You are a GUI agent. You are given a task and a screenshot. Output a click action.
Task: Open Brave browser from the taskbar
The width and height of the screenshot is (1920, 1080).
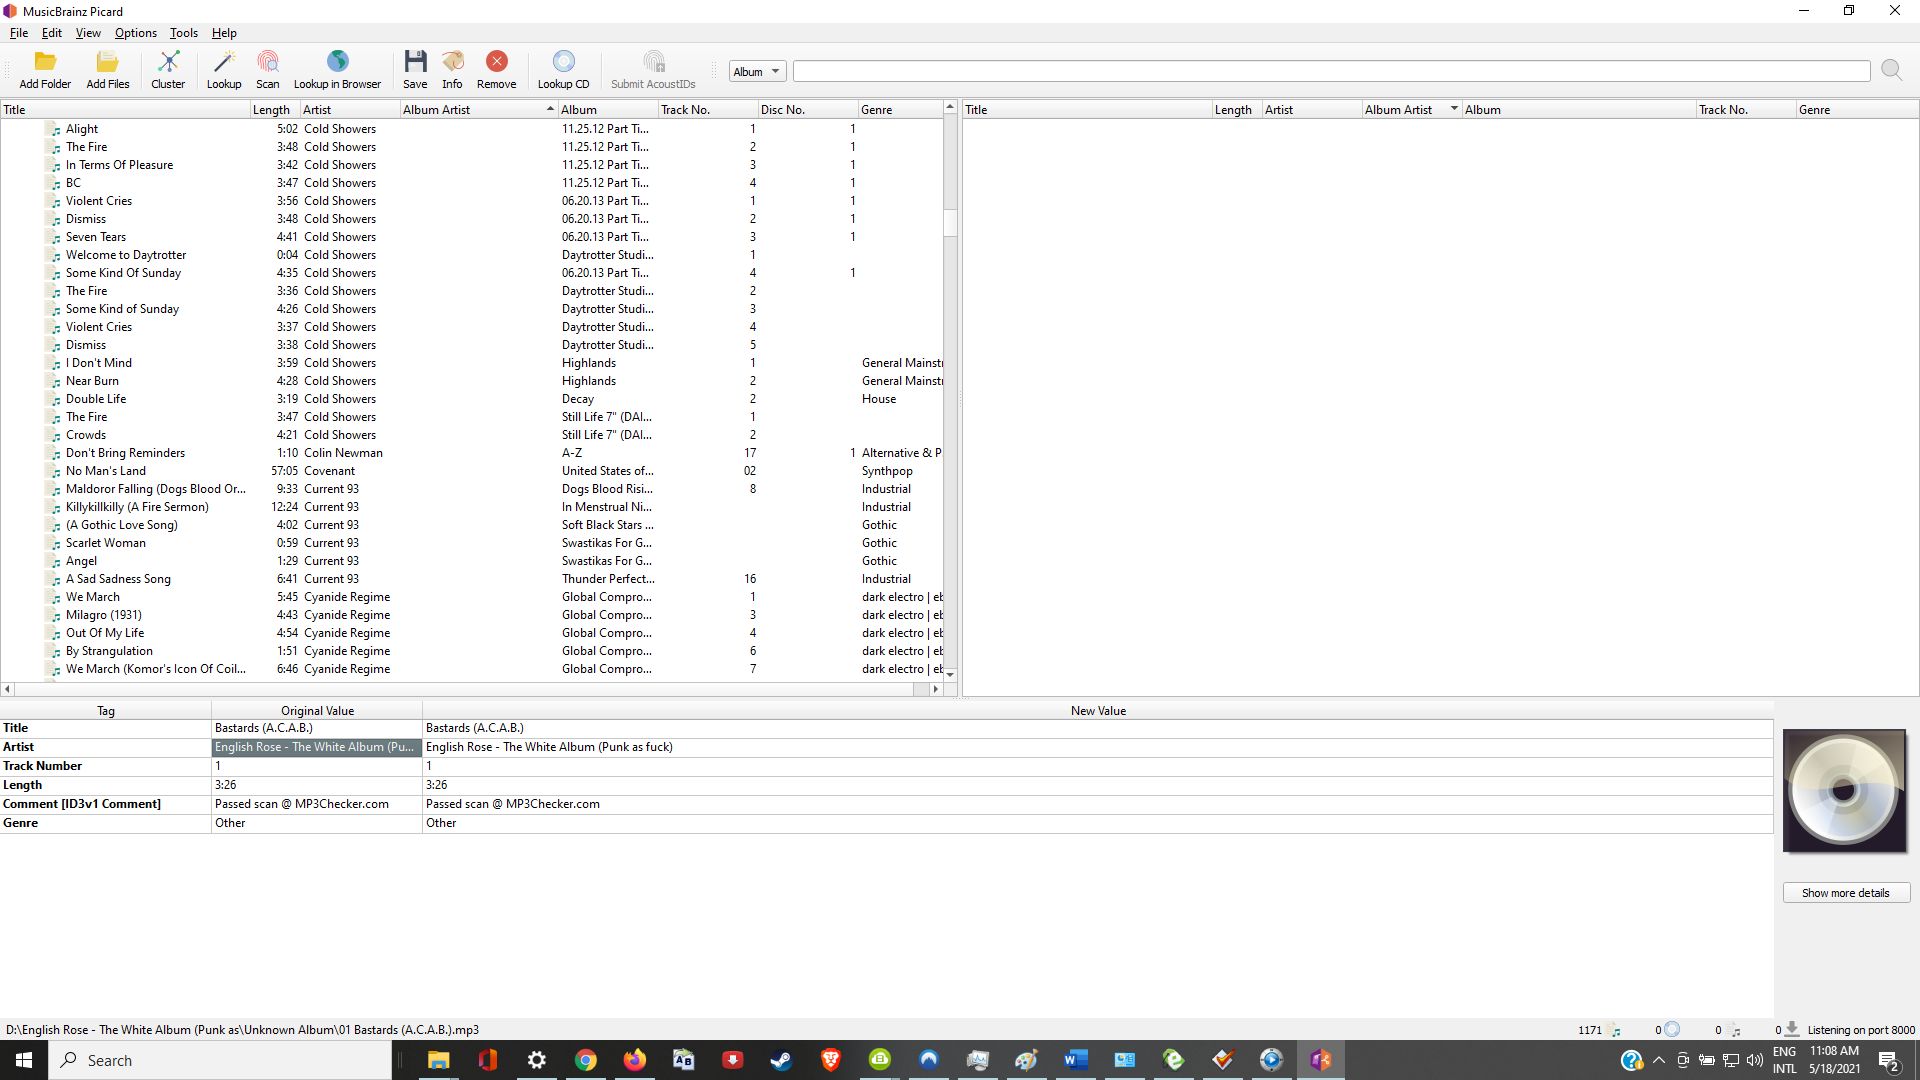click(831, 1060)
